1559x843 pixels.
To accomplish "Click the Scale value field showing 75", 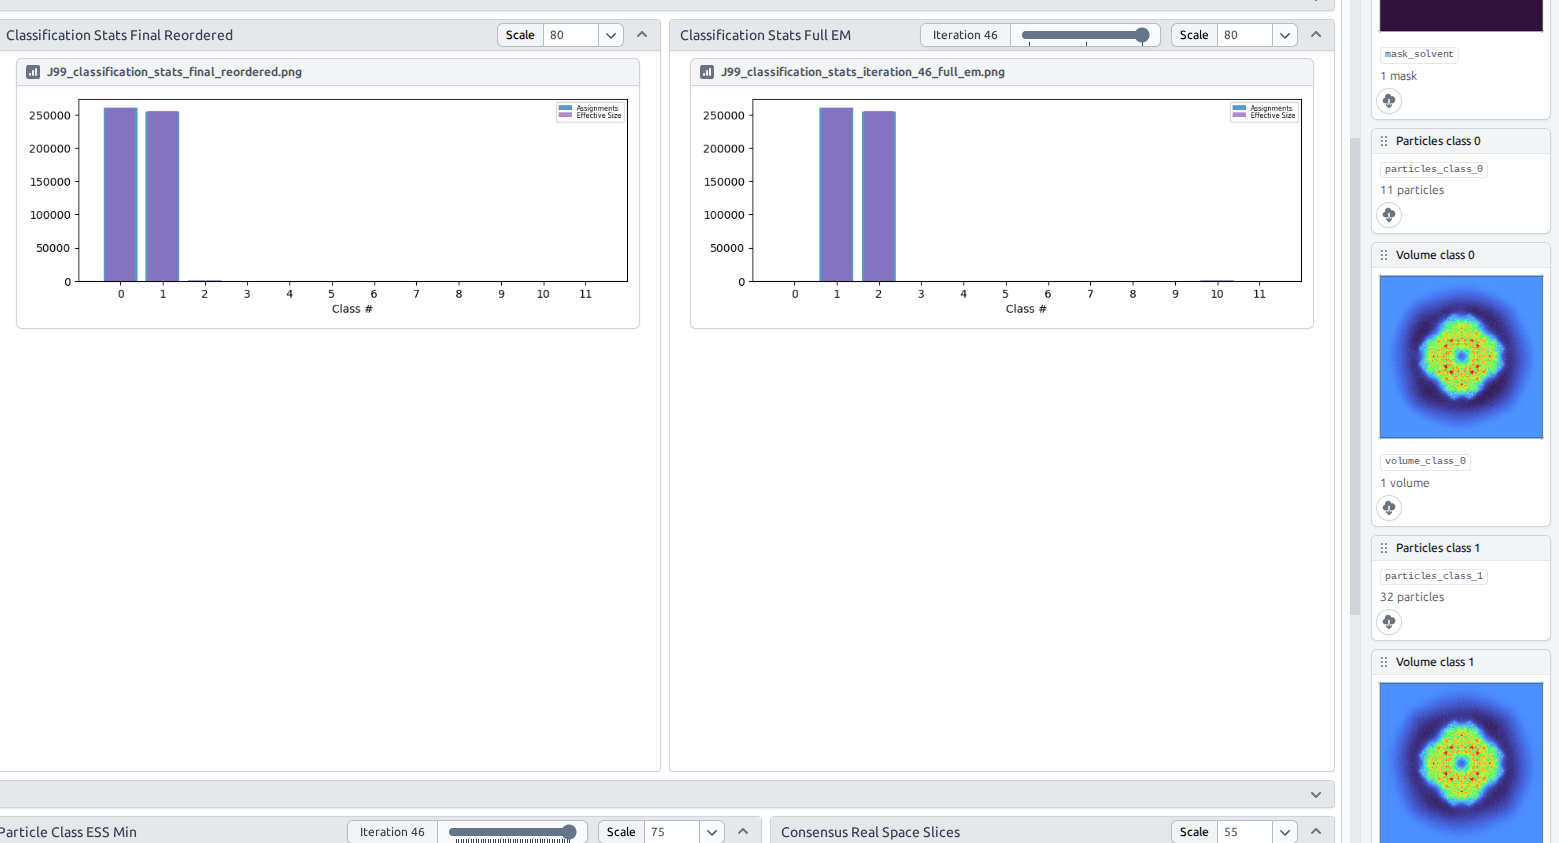I will click(x=671, y=832).
